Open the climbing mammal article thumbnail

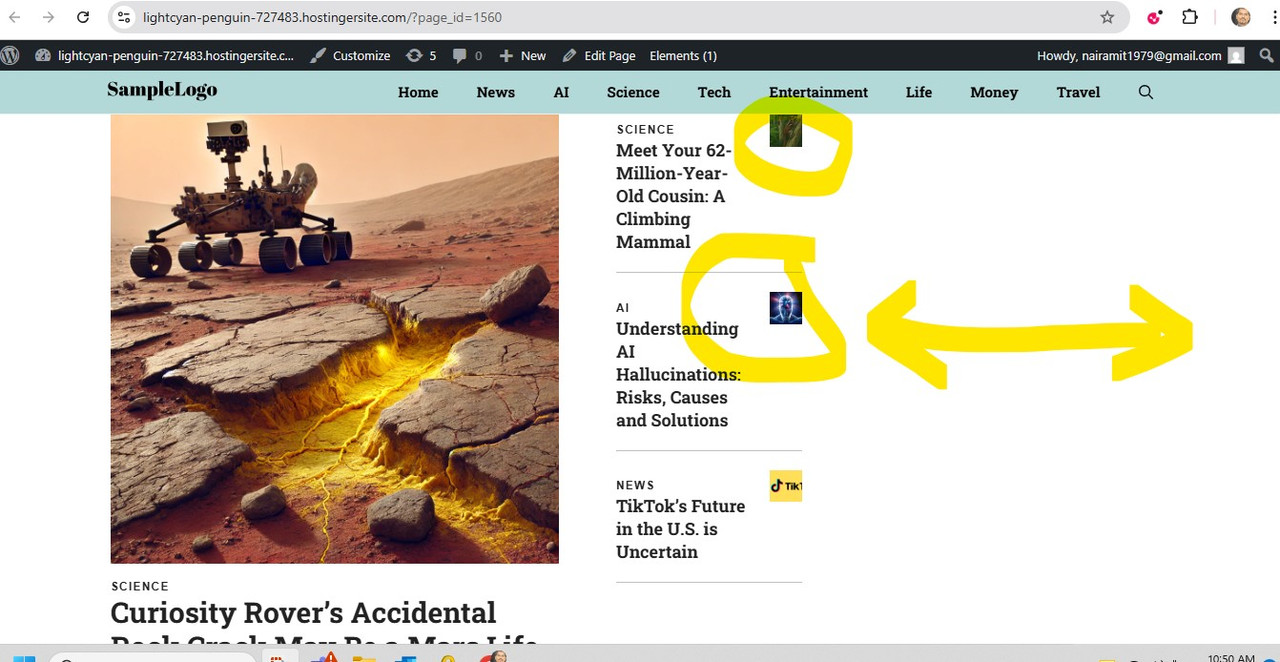tap(786, 131)
